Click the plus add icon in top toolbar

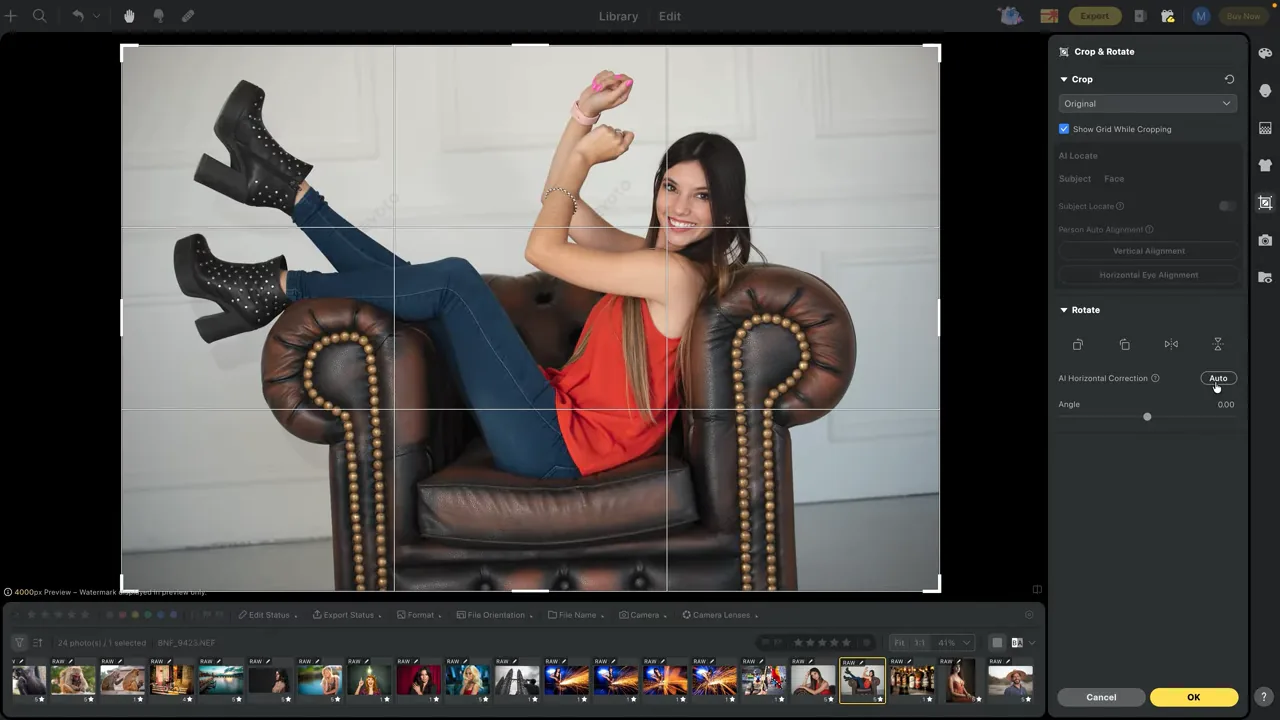[12, 16]
